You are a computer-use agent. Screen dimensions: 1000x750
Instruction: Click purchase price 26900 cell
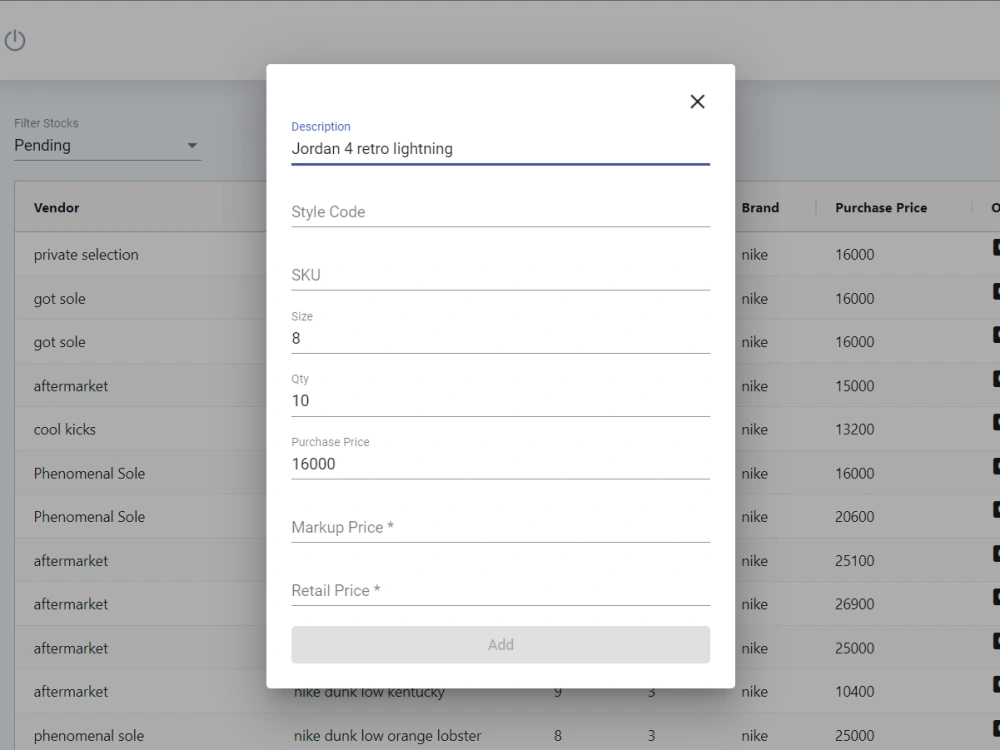click(855, 604)
